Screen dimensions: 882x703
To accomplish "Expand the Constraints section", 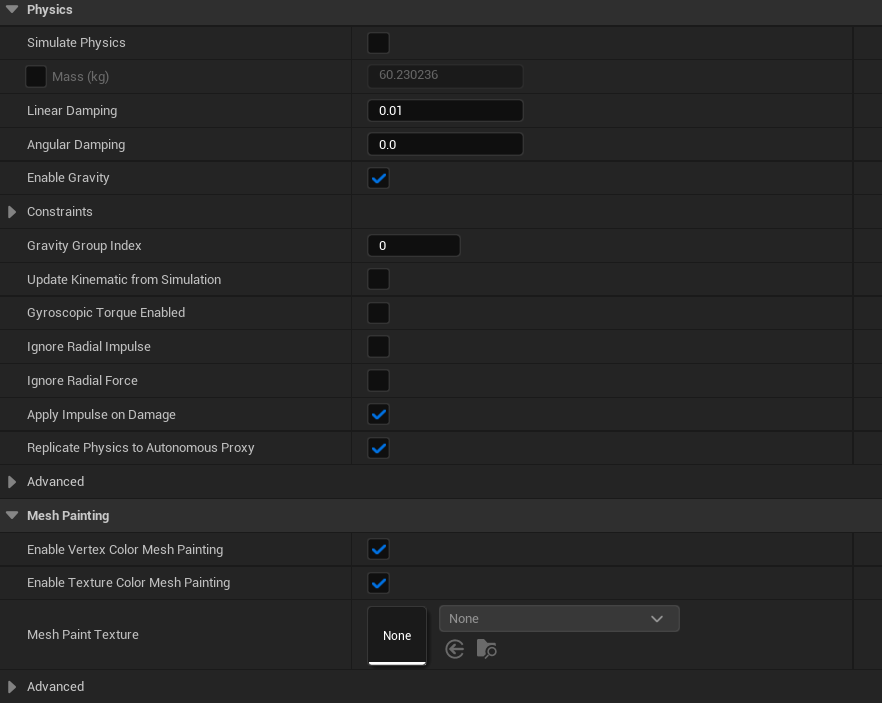I will pos(11,211).
